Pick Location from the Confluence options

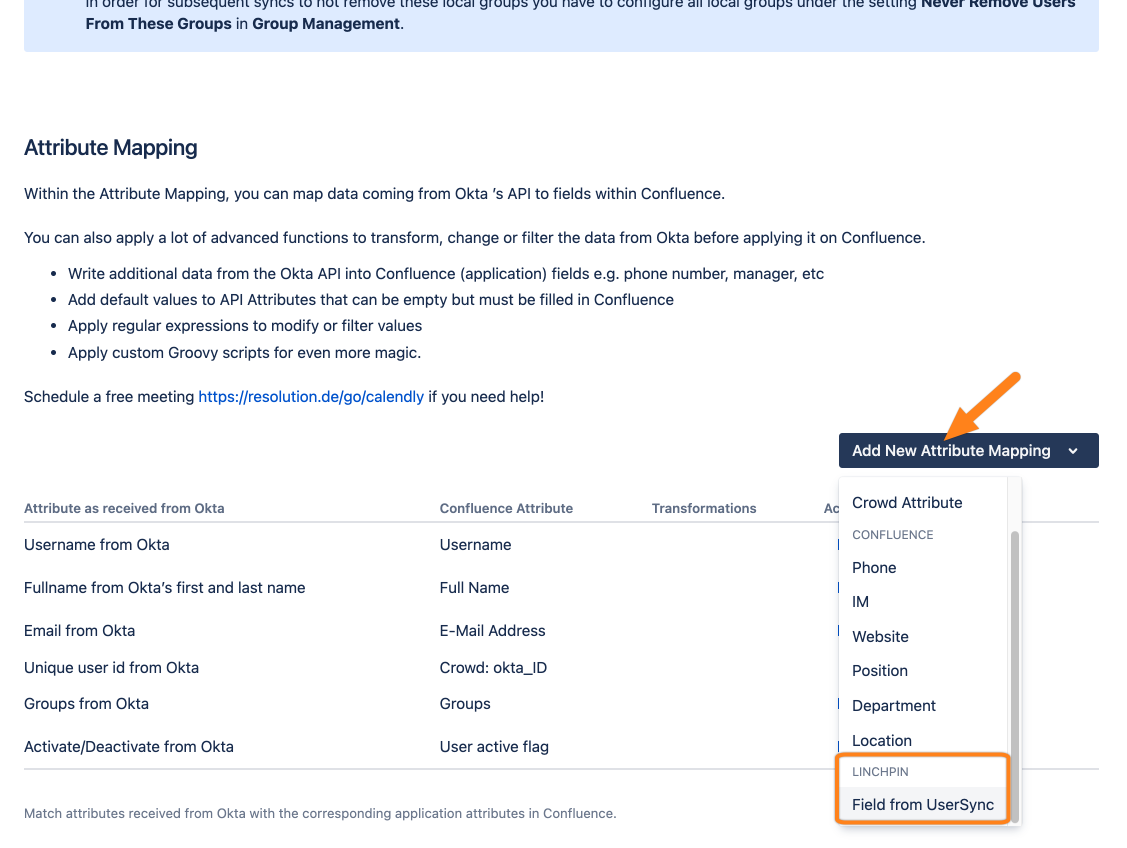[882, 741]
